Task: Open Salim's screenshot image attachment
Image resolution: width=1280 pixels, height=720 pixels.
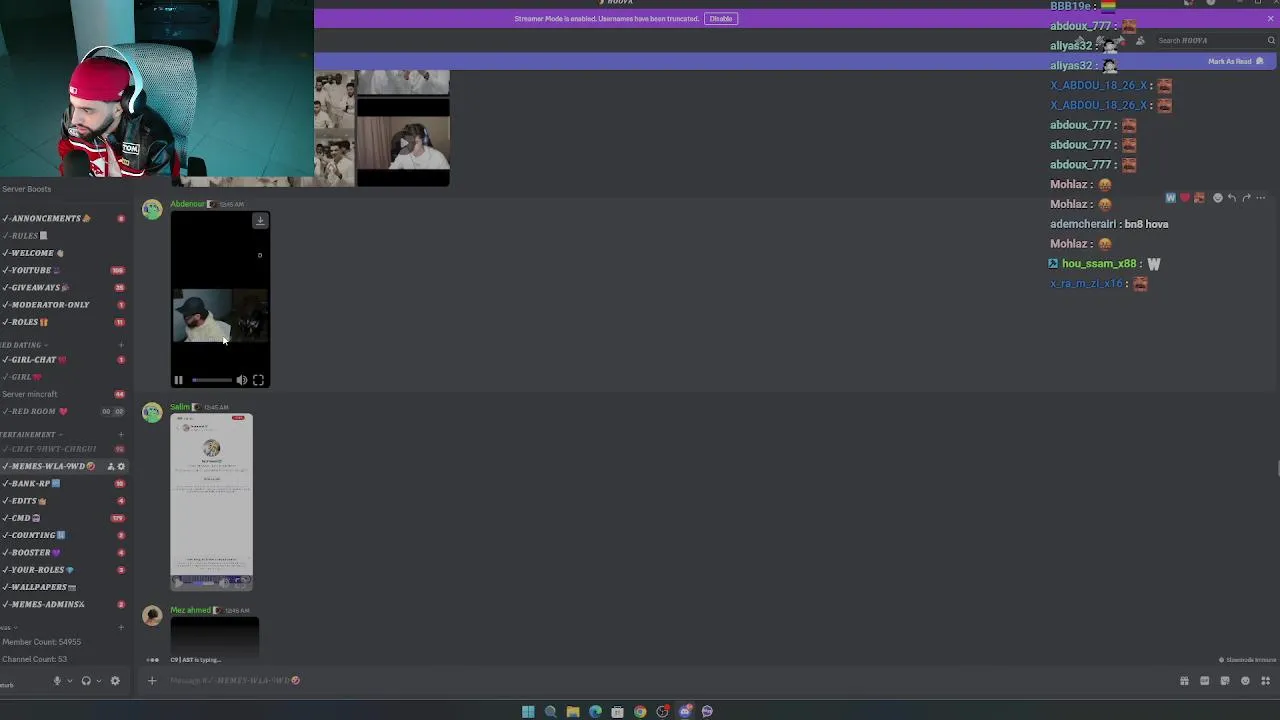Action: [x=212, y=502]
